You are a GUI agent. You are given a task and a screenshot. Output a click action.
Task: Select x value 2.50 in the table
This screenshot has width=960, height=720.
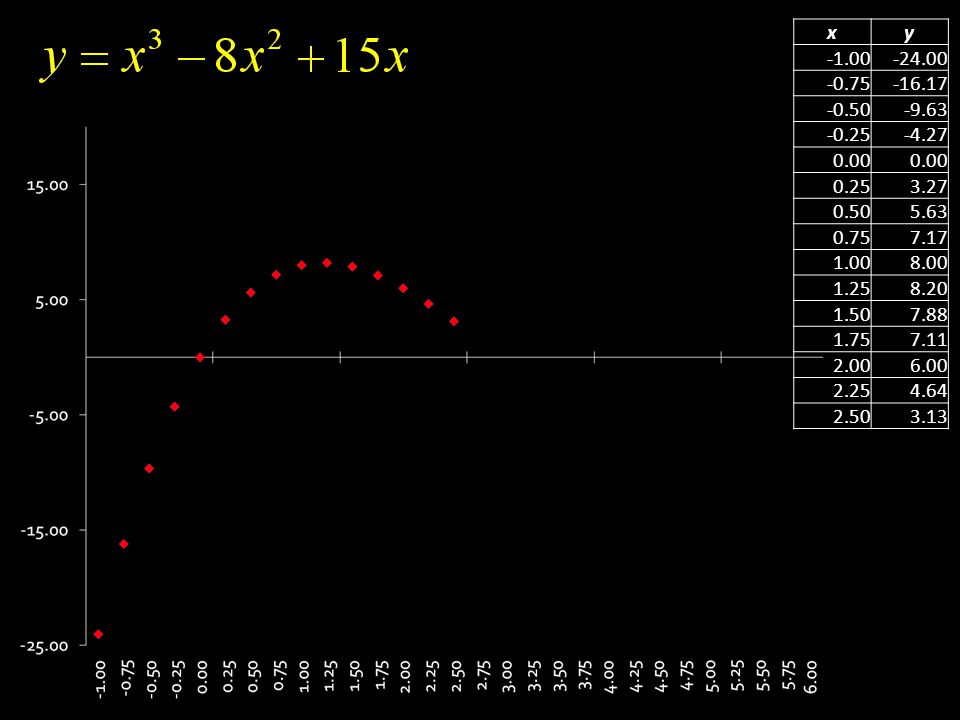(x=832, y=416)
